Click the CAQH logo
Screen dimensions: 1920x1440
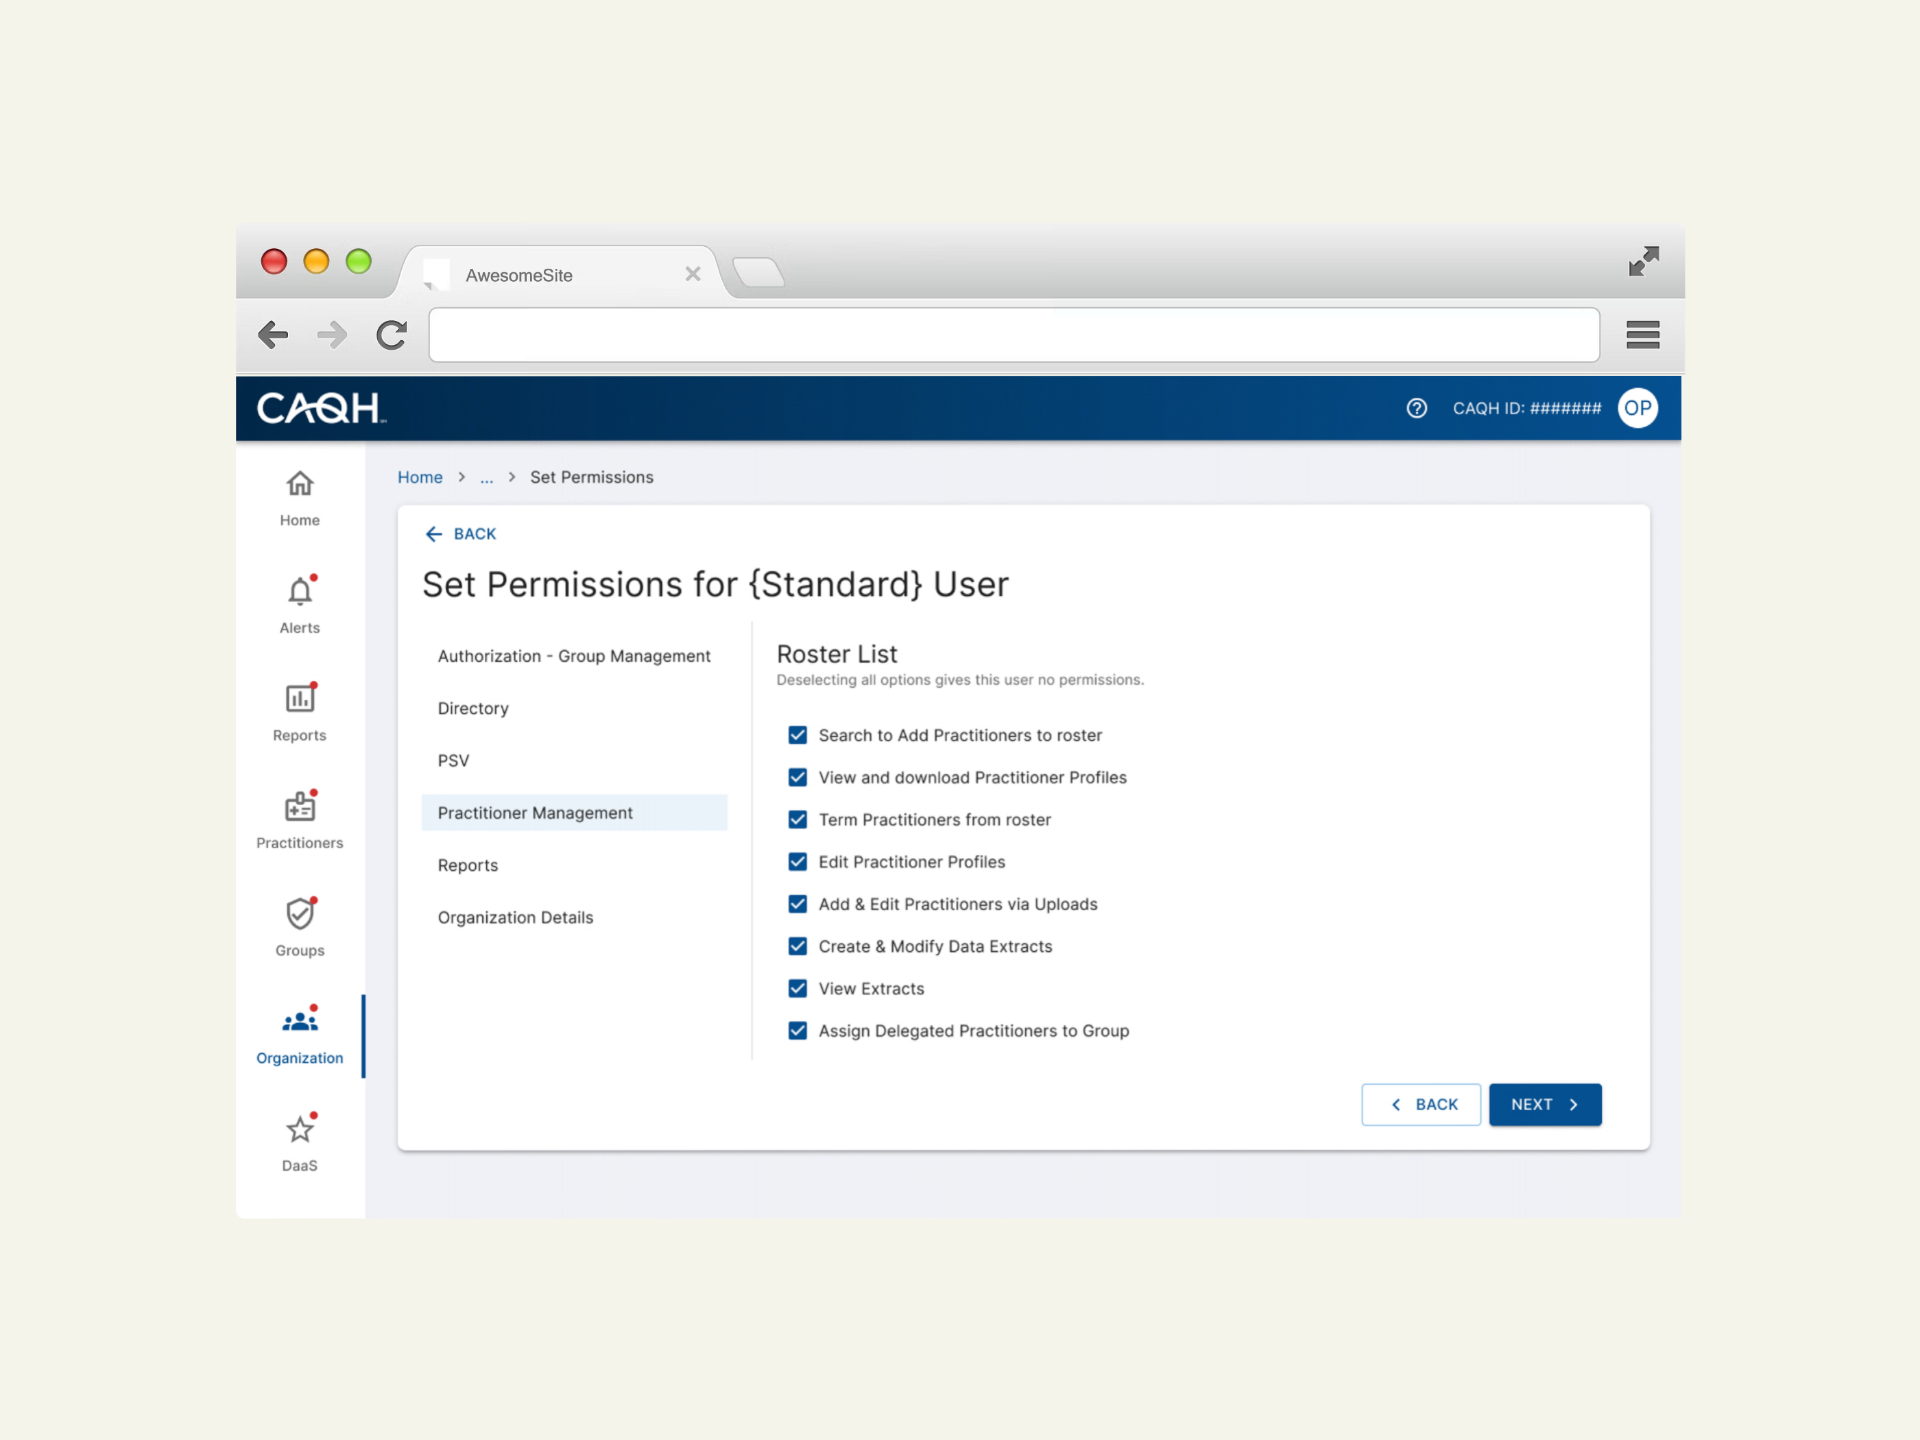321,408
